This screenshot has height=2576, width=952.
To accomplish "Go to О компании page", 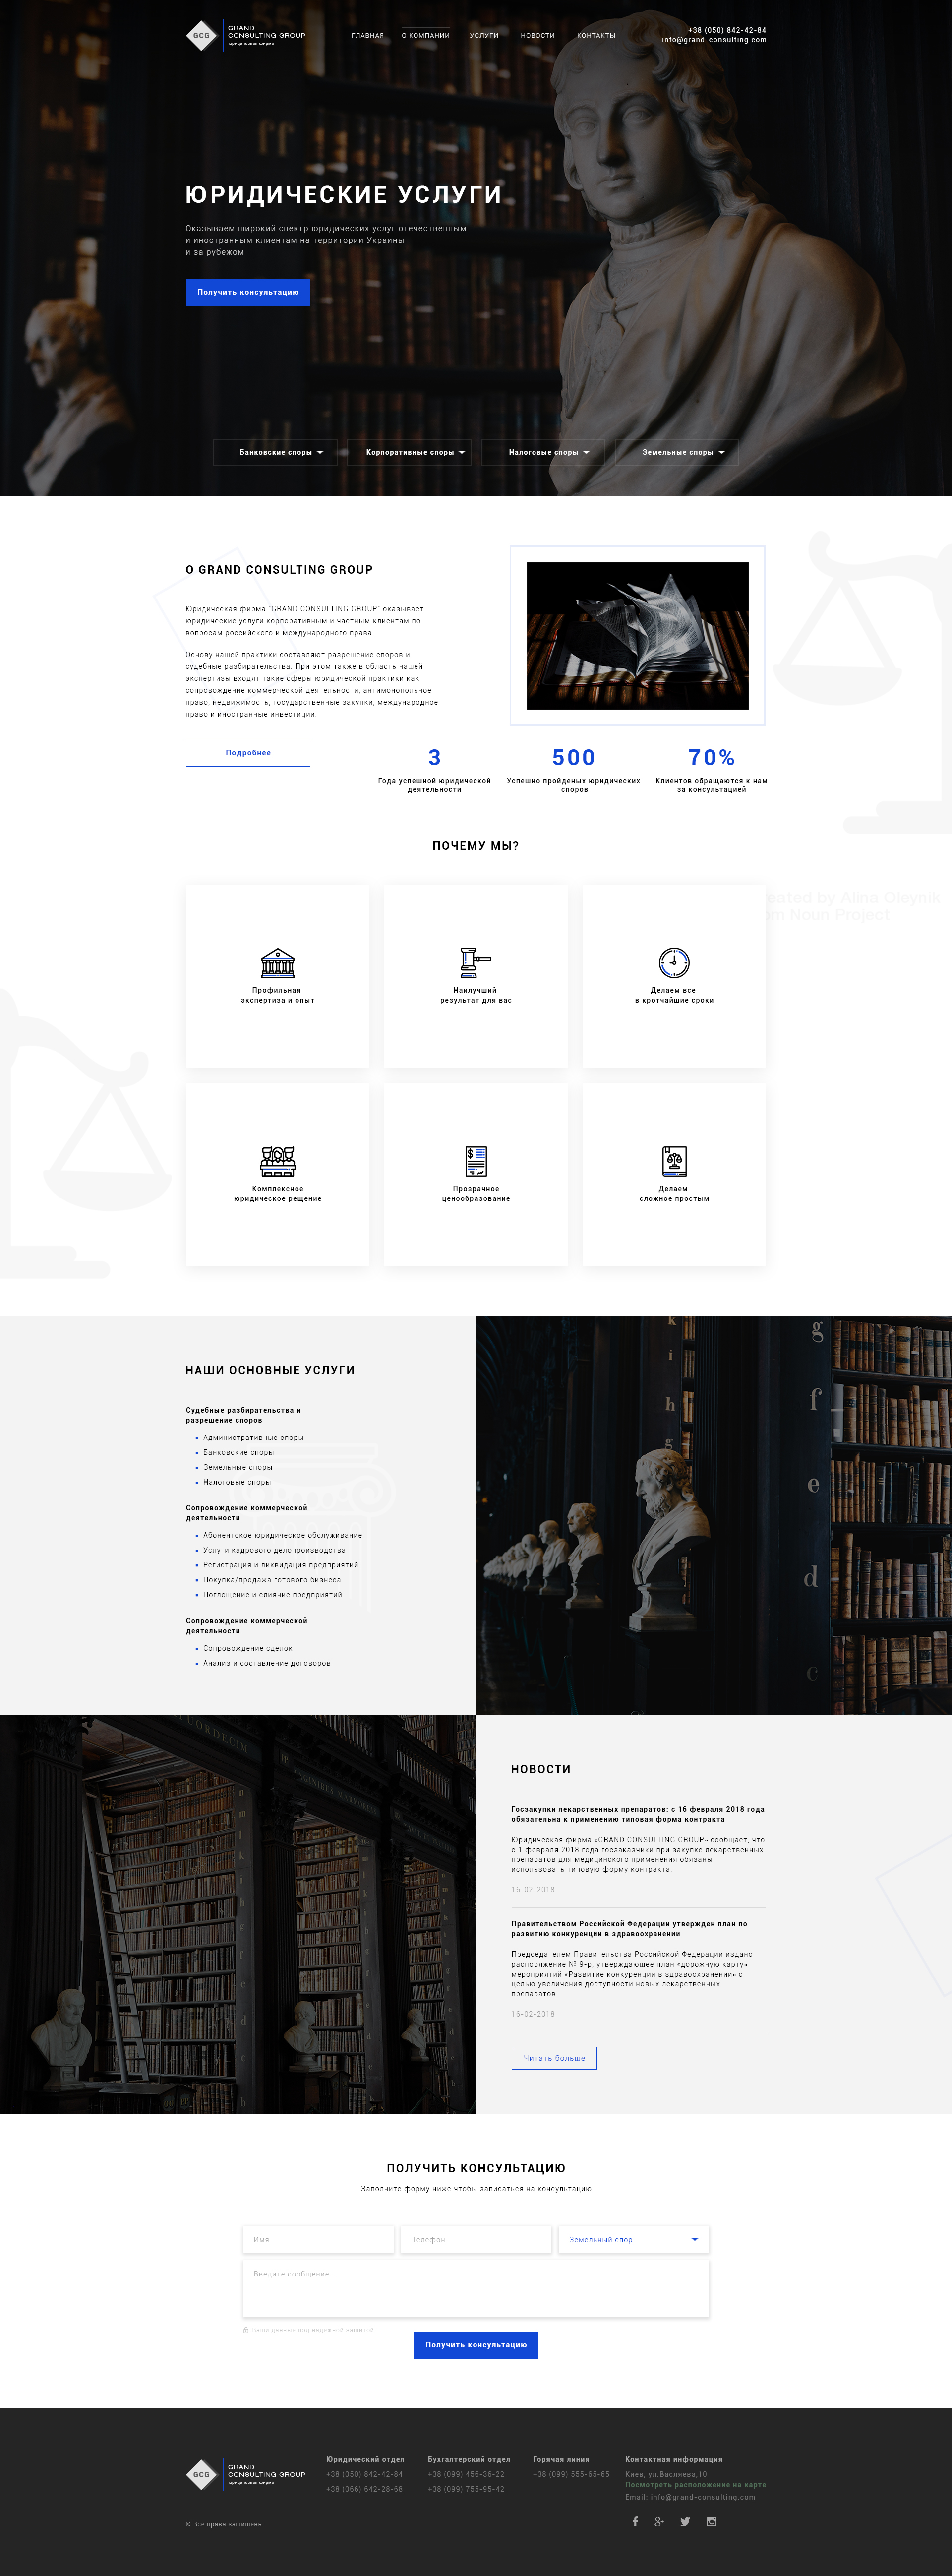I will [426, 35].
